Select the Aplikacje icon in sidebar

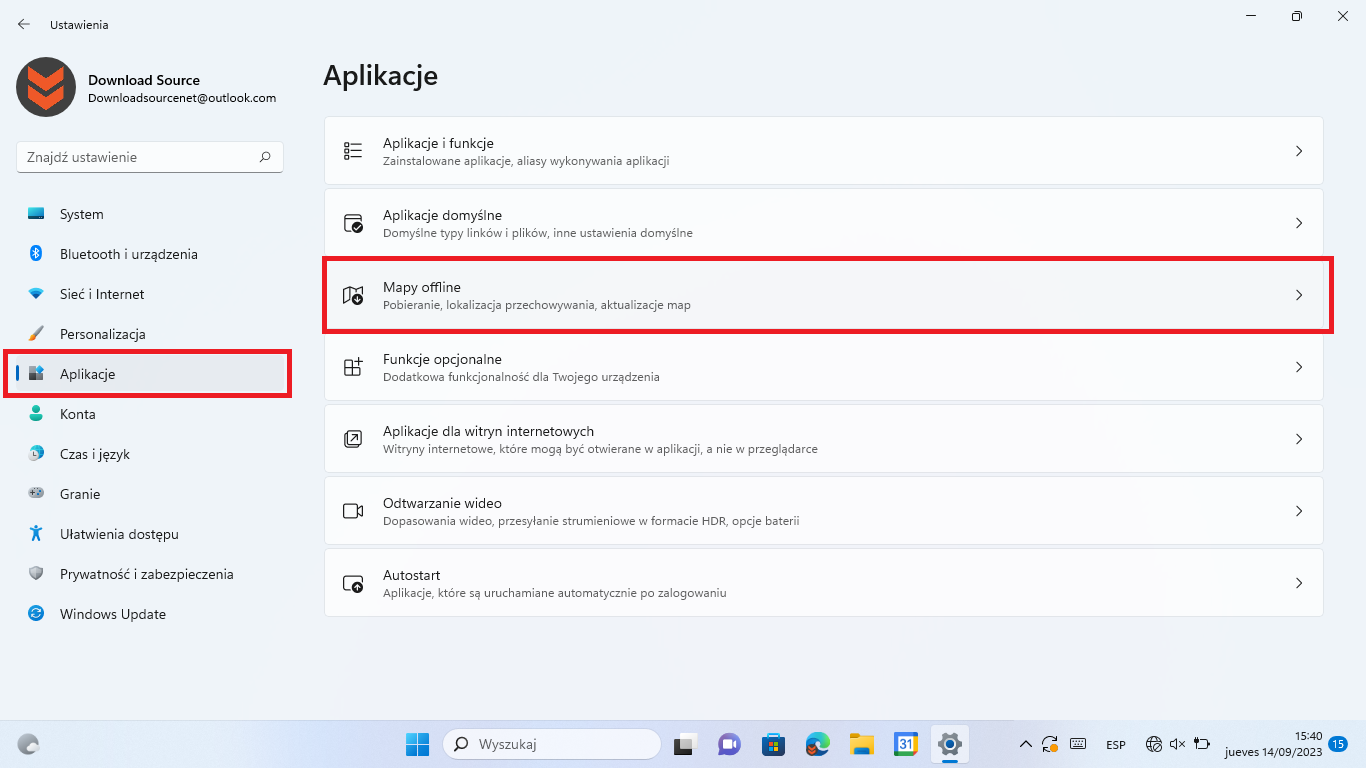coord(36,374)
